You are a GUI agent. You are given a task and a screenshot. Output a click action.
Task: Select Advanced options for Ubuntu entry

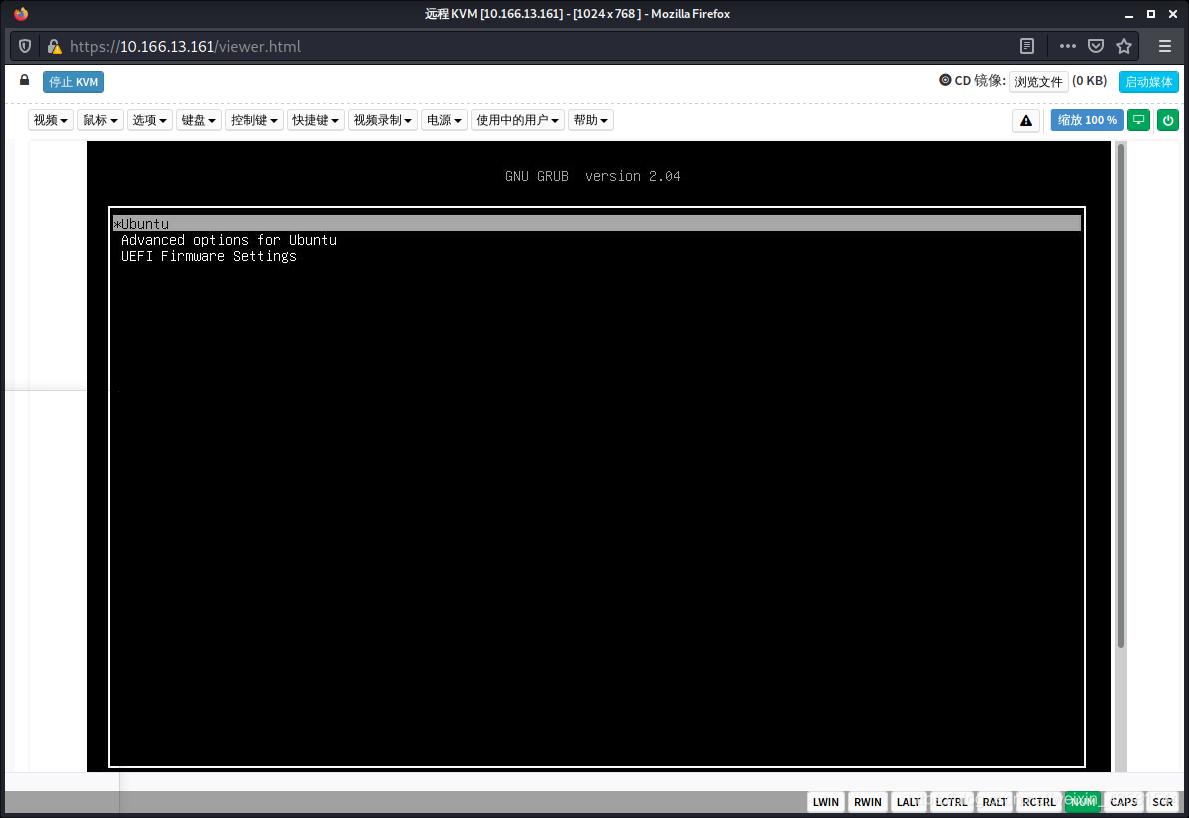click(229, 240)
